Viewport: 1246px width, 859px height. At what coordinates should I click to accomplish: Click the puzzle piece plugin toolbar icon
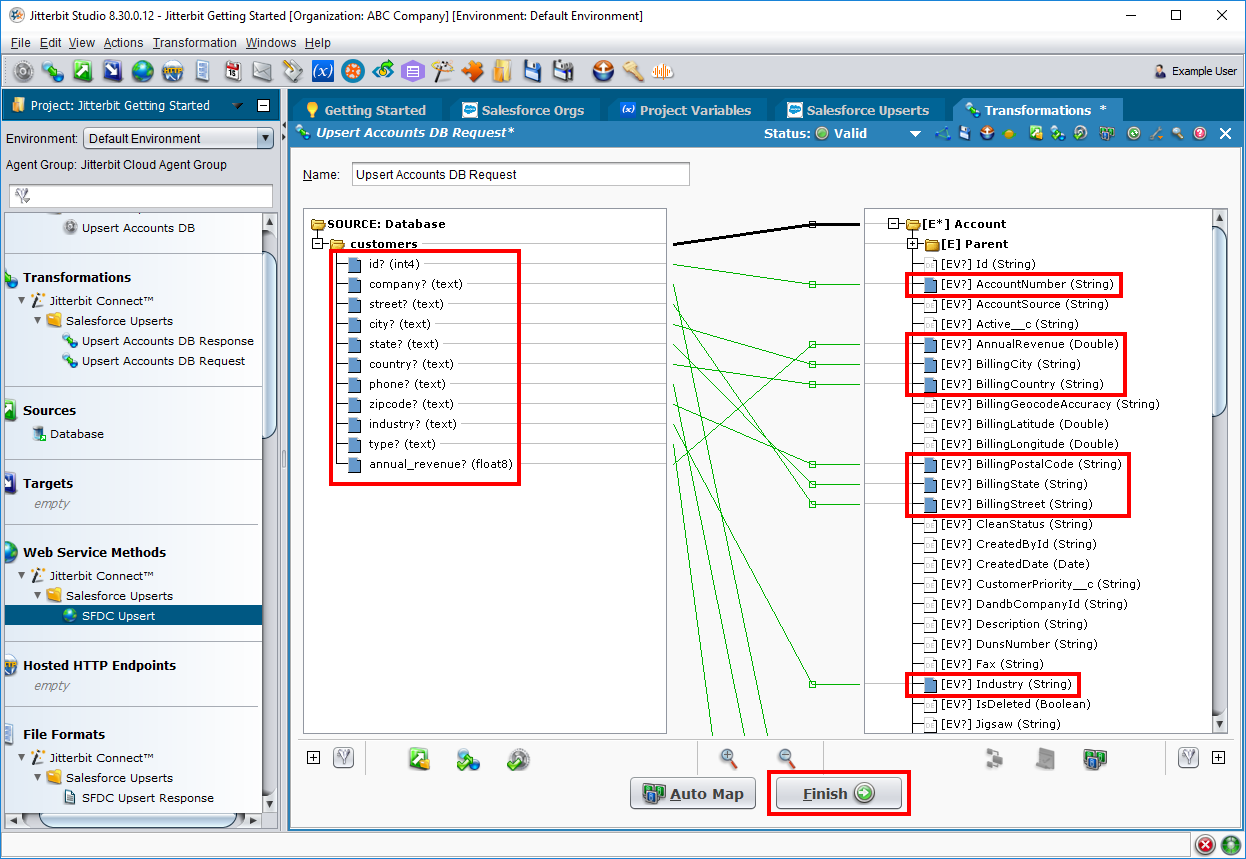[473, 72]
